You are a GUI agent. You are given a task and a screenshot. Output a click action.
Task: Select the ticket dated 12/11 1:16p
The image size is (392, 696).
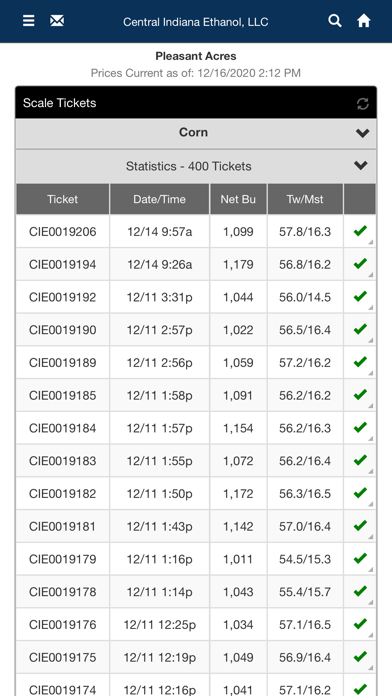coord(196,559)
